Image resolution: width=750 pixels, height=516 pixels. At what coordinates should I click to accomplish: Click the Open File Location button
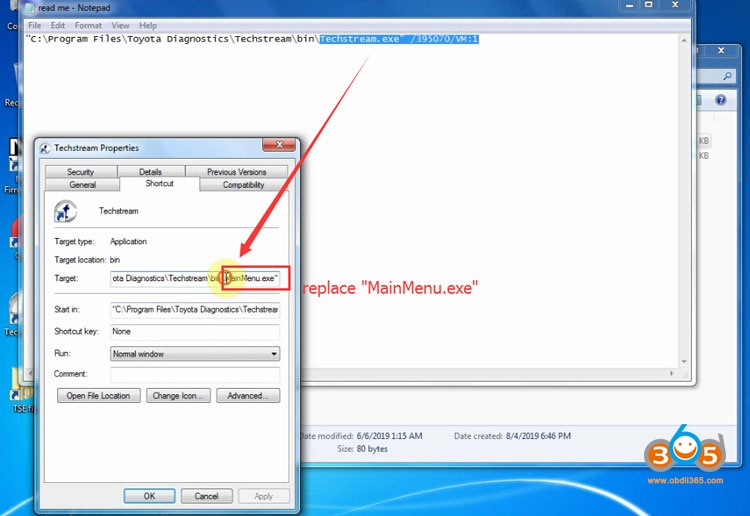pos(99,395)
